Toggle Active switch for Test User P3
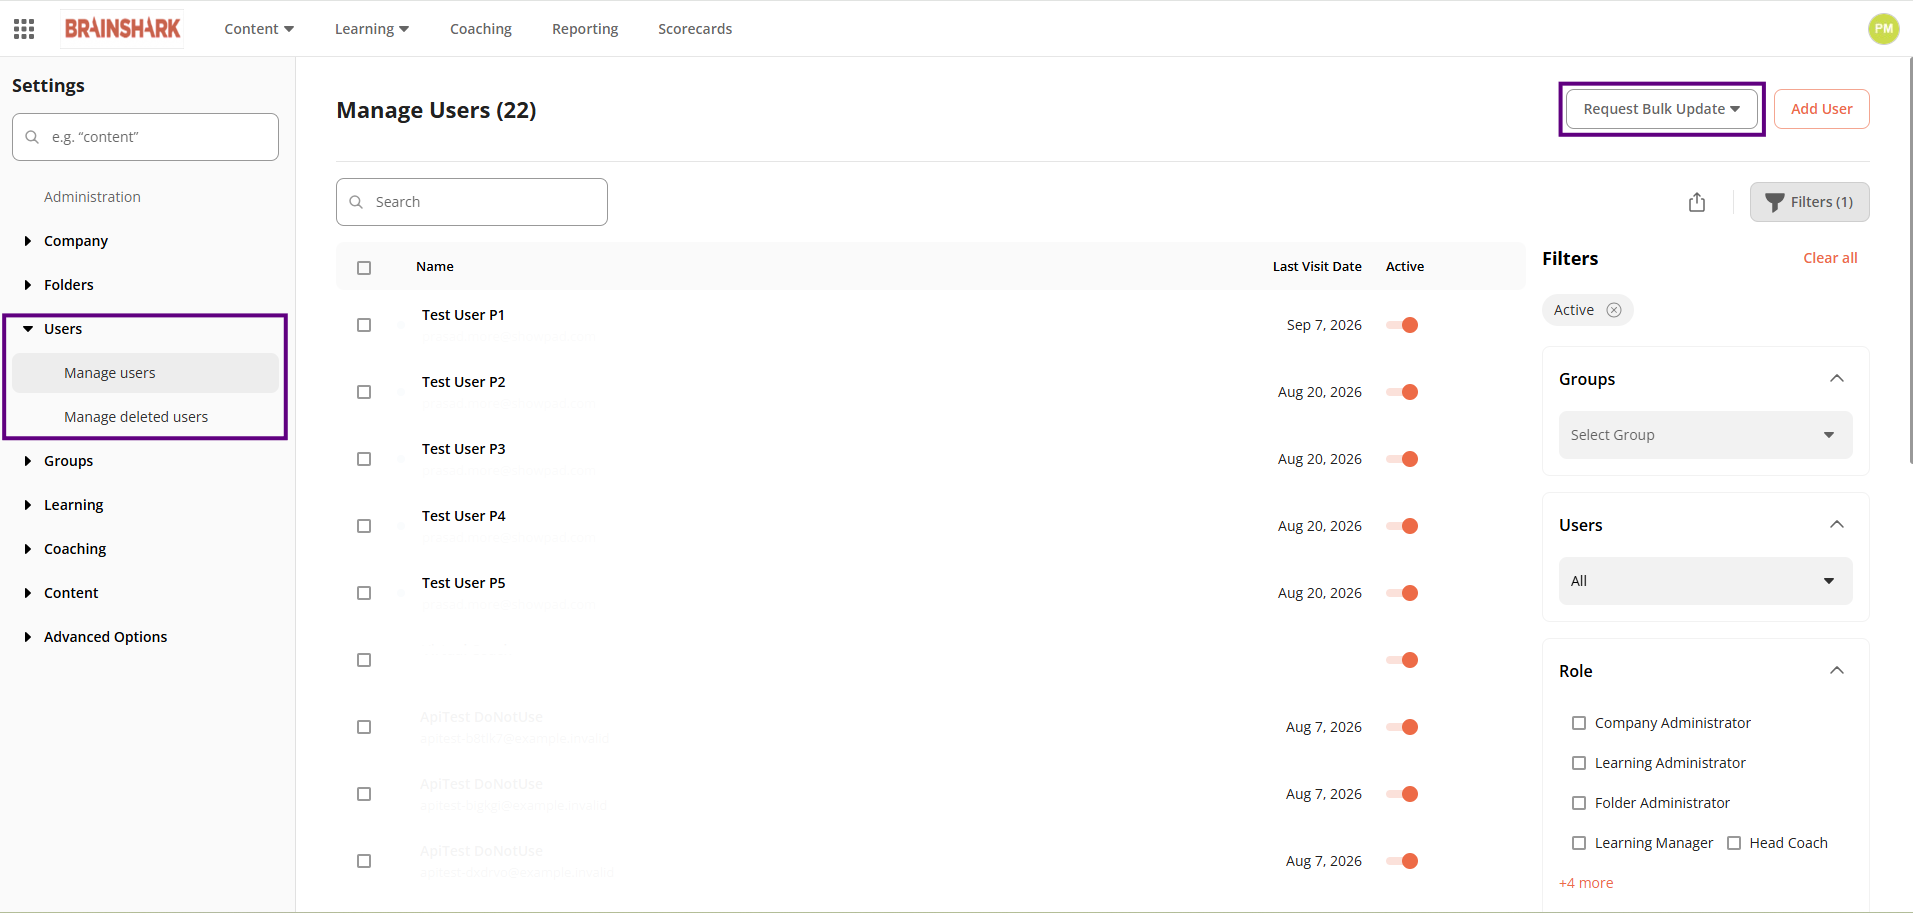Viewport: 1913px width, 913px height. click(1402, 459)
